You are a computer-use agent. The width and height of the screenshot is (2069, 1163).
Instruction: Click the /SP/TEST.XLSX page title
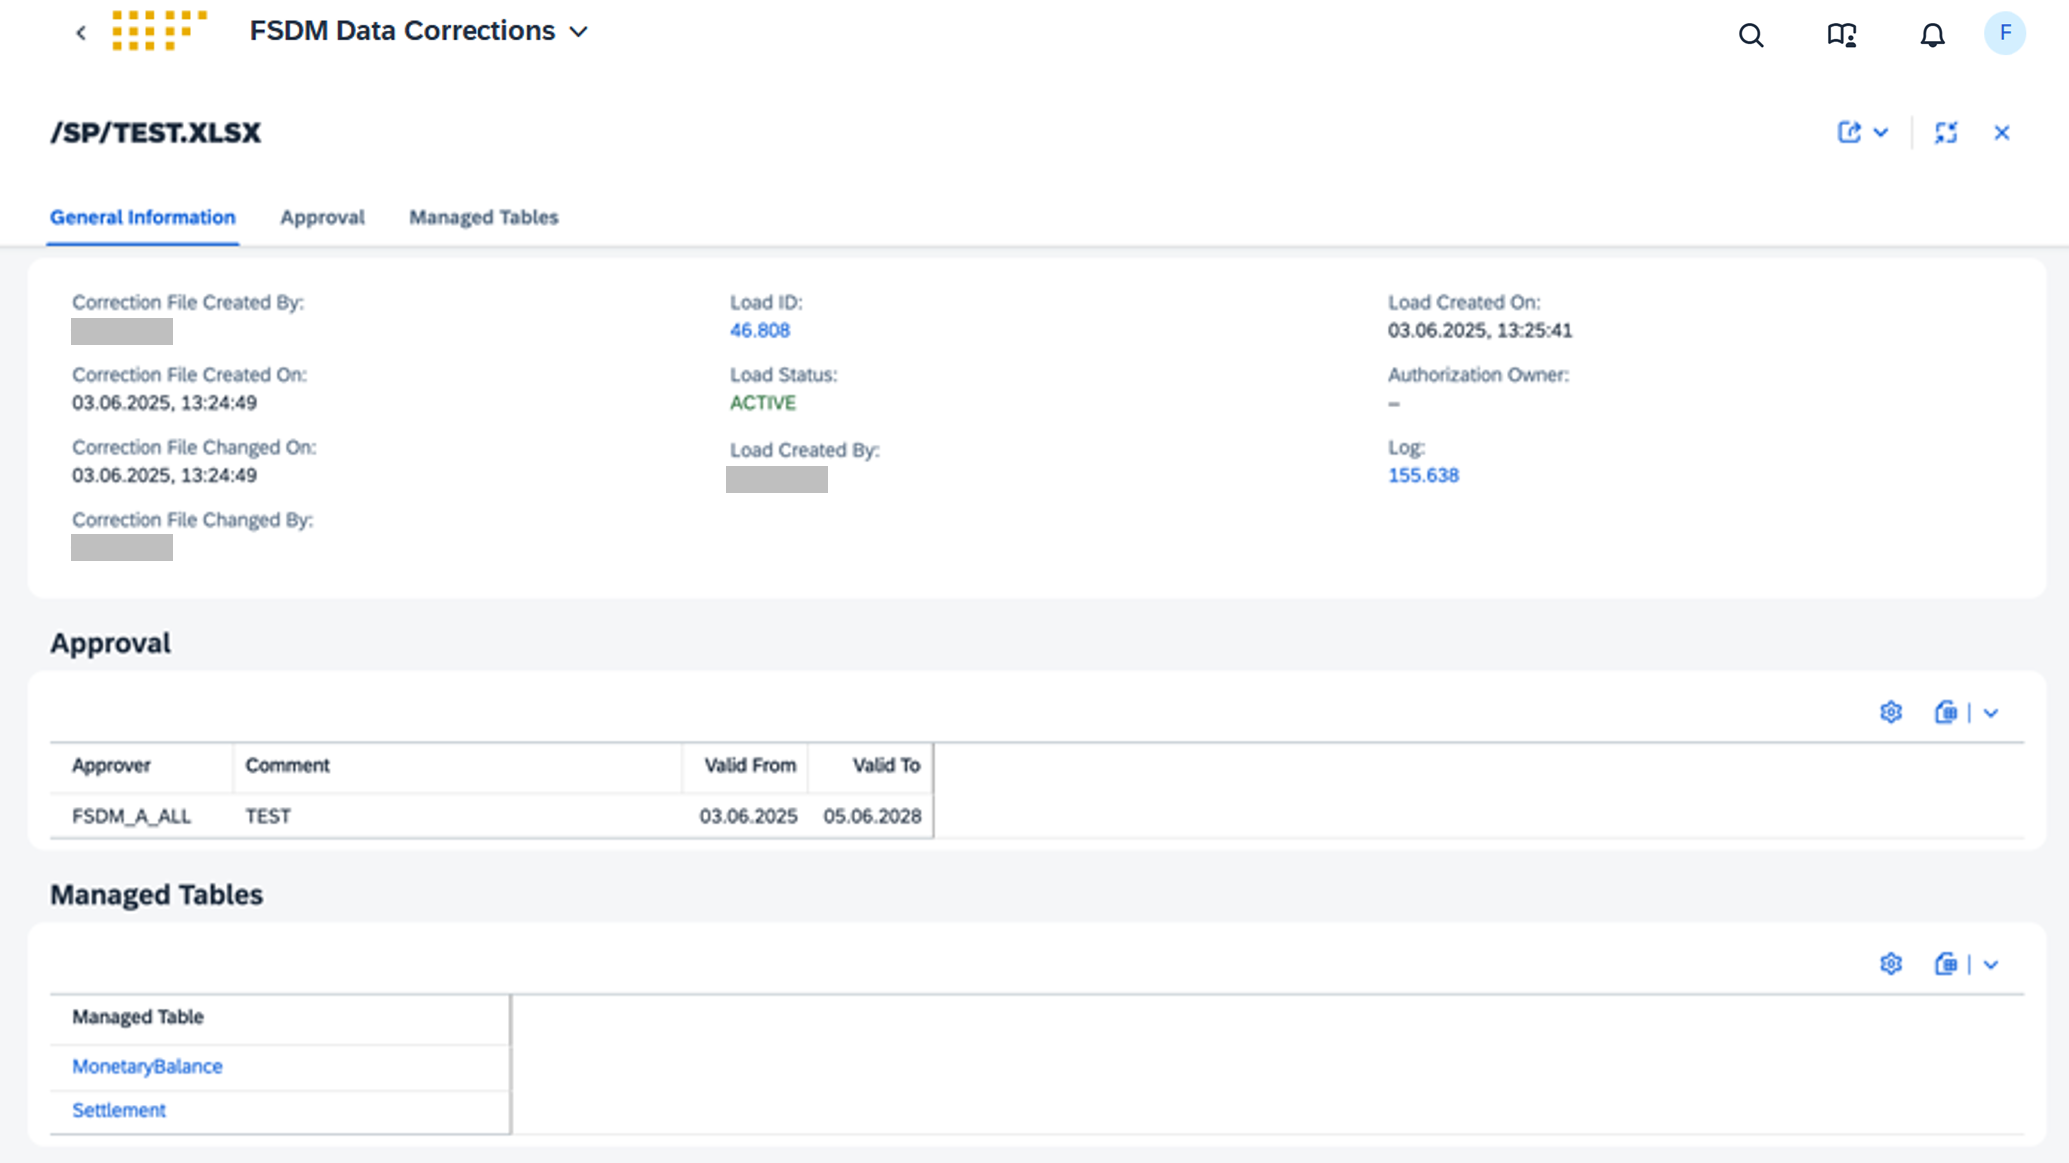coord(155,133)
